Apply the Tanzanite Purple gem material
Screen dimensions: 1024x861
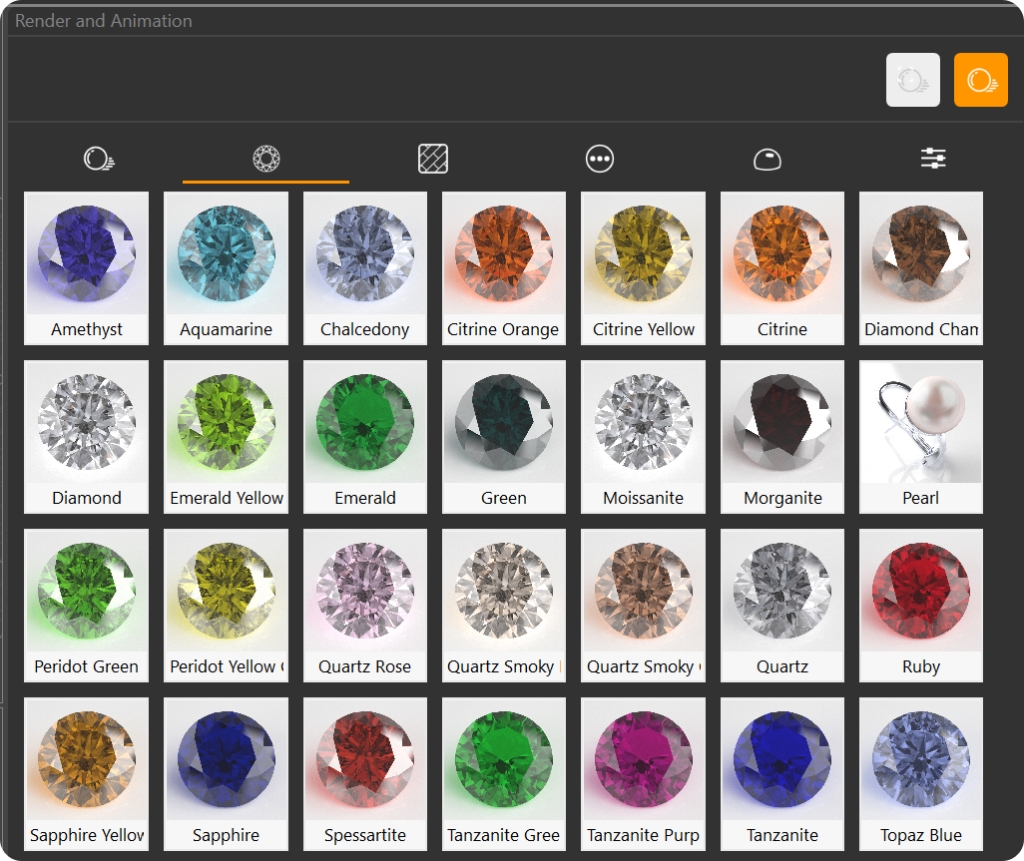pos(643,773)
